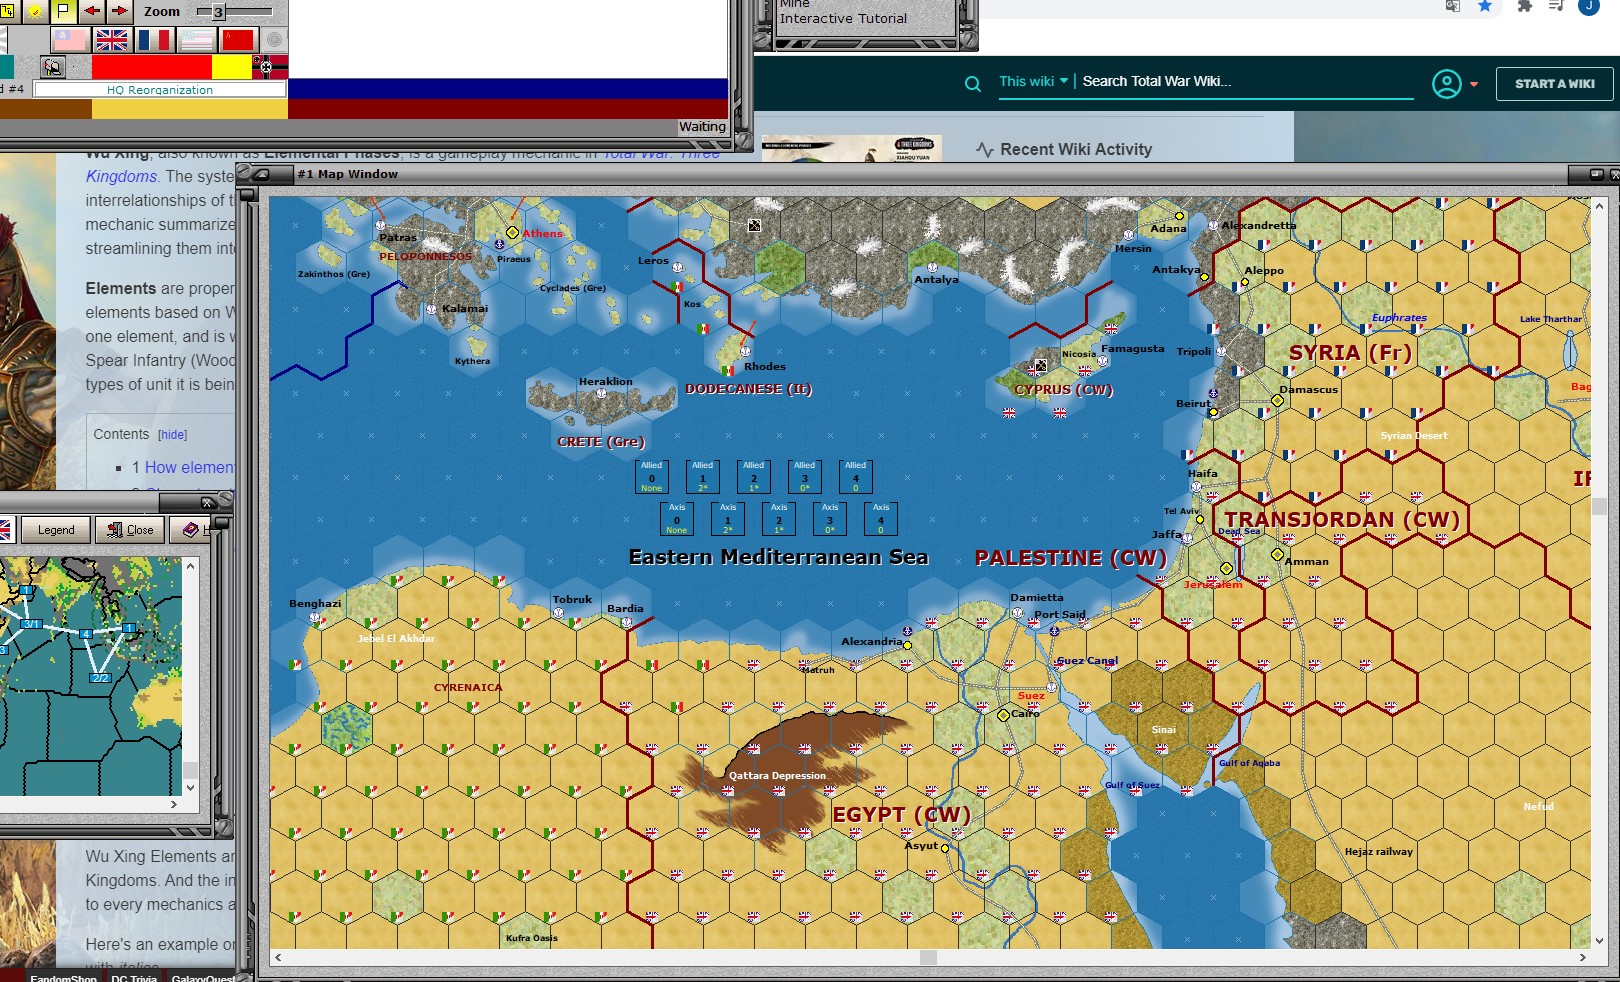Screen dimensions: 1620x982
Task: Open the This wiki search scope dropdown
Action: (1033, 81)
